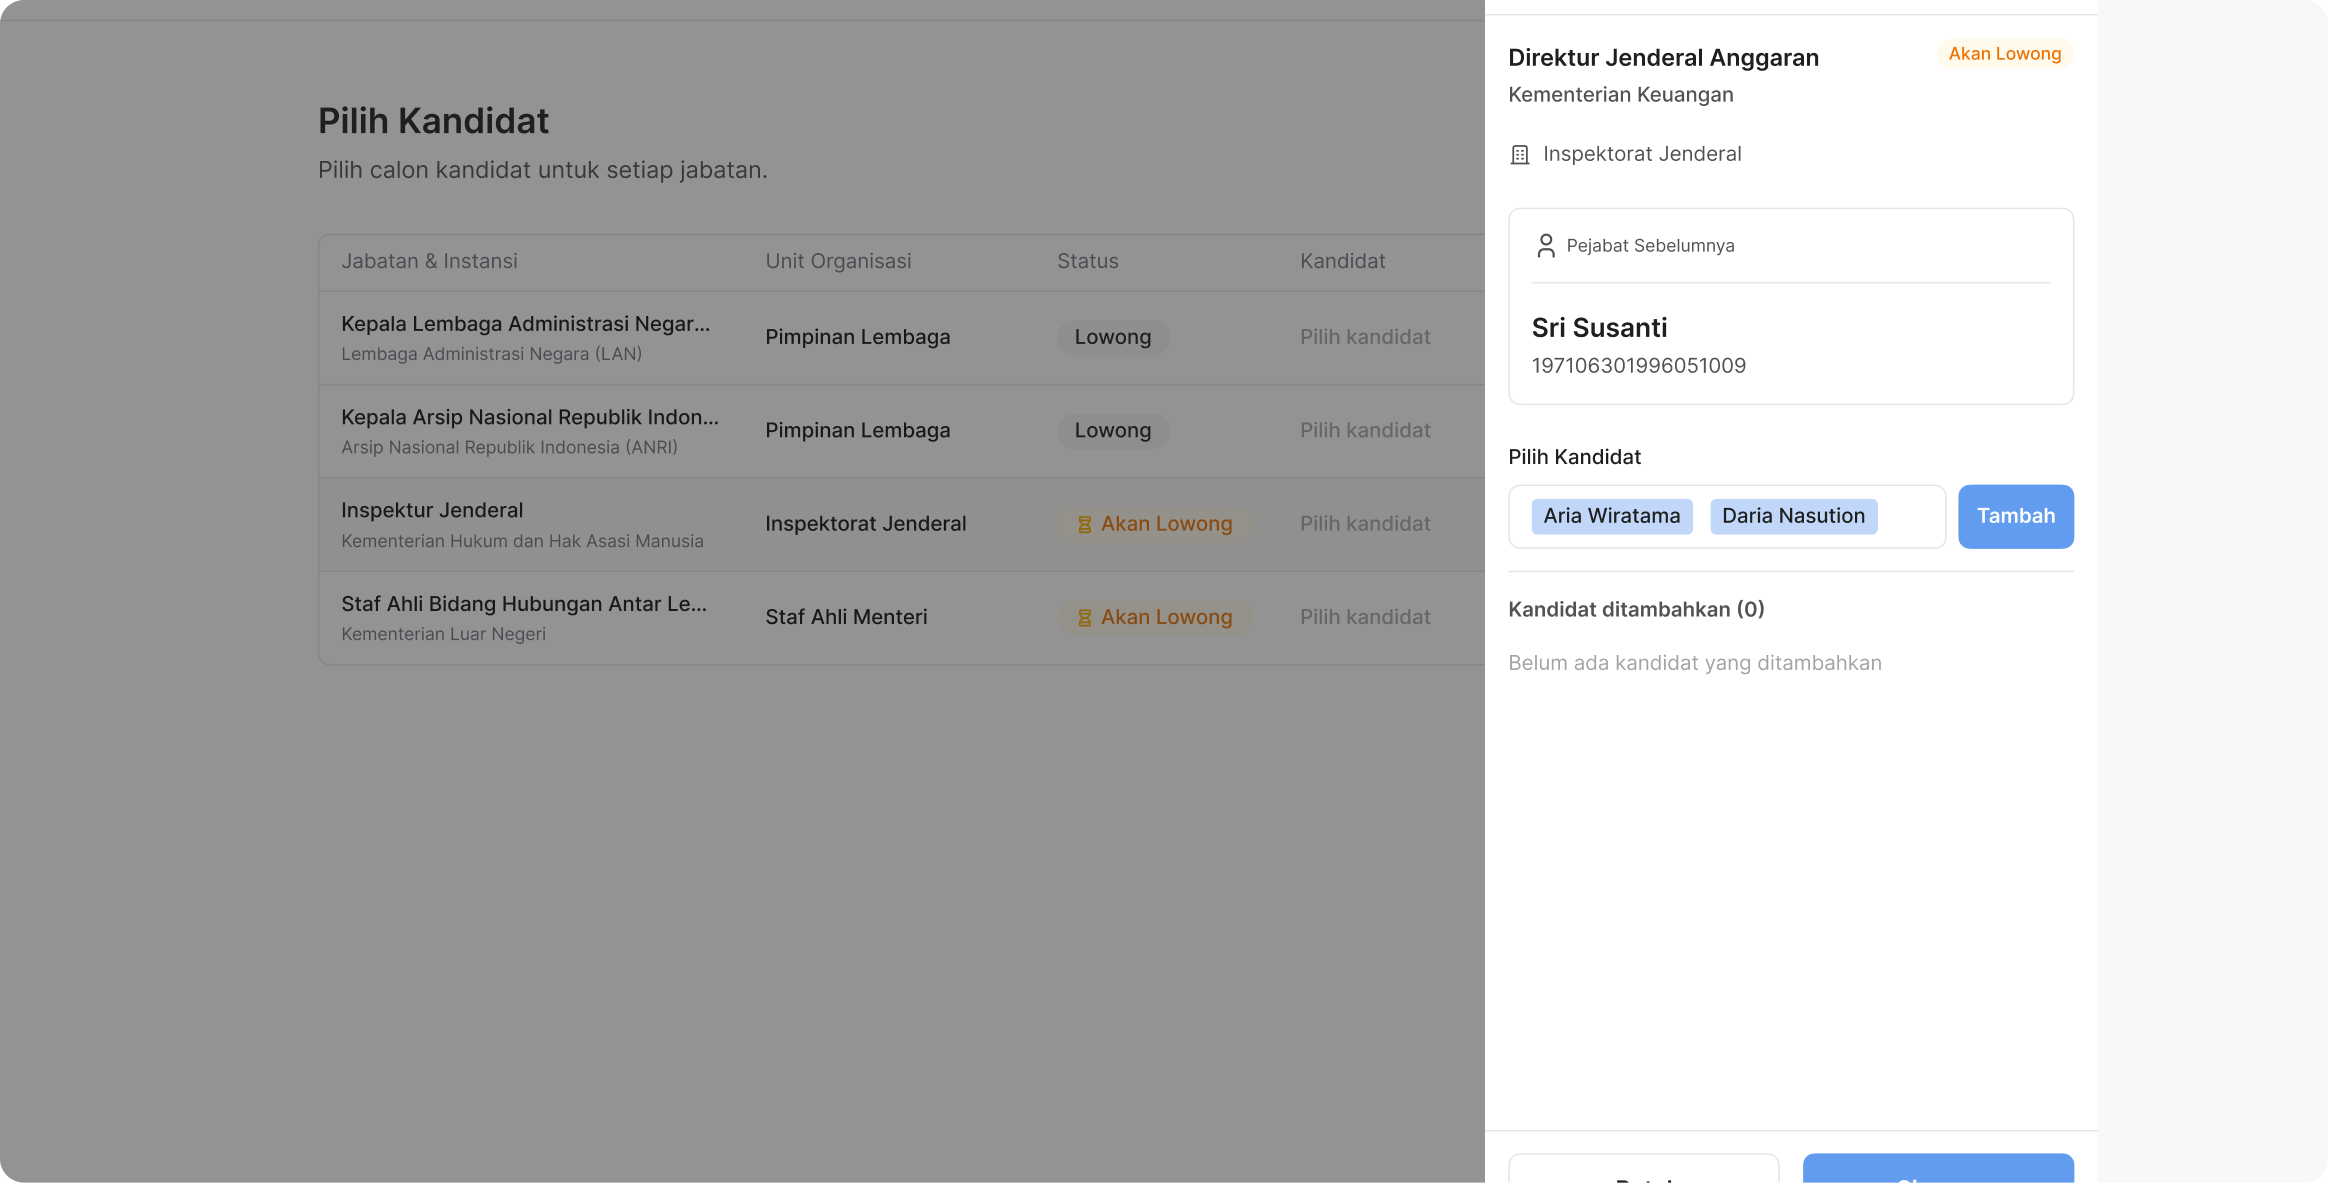Click the person icon next to Pejabat Sebelumnya
This screenshot has height=1183, width=2328.
click(x=1545, y=246)
